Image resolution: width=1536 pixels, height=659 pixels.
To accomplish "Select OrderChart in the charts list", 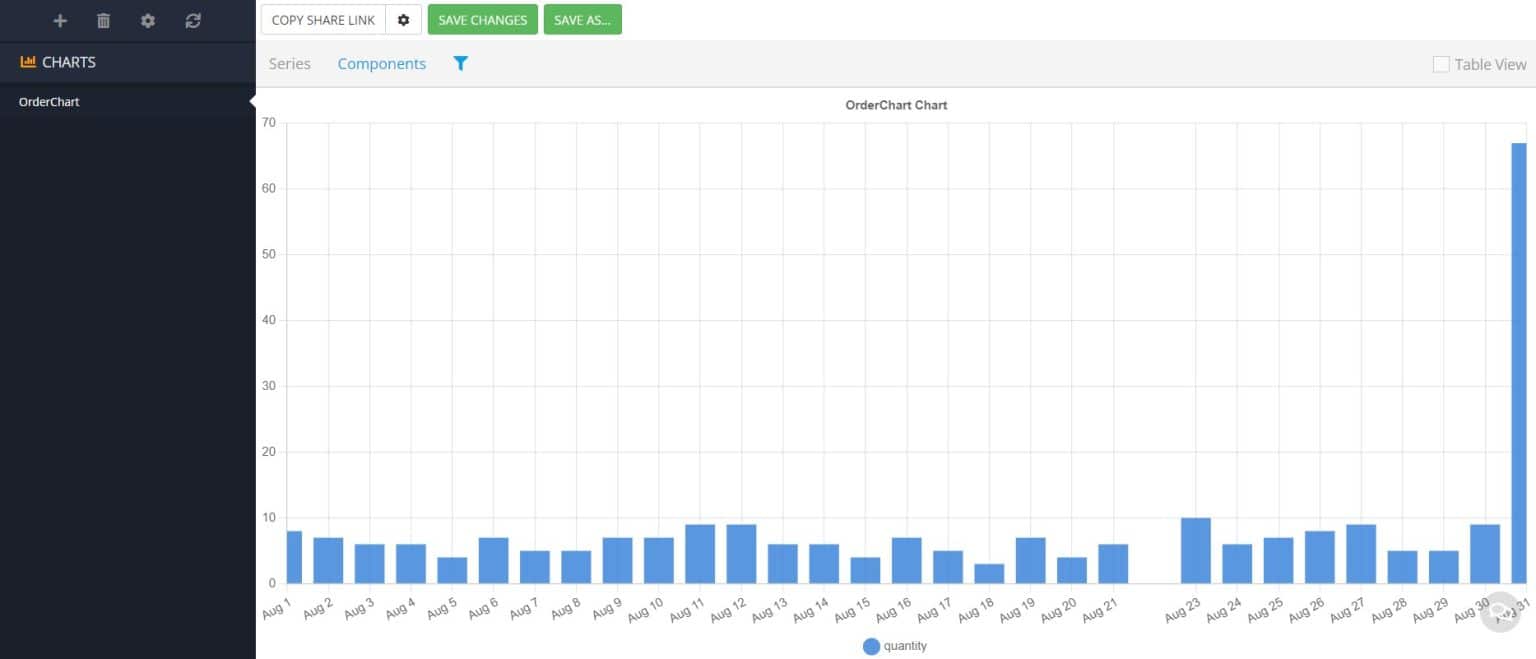I will (x=50, y=102).
